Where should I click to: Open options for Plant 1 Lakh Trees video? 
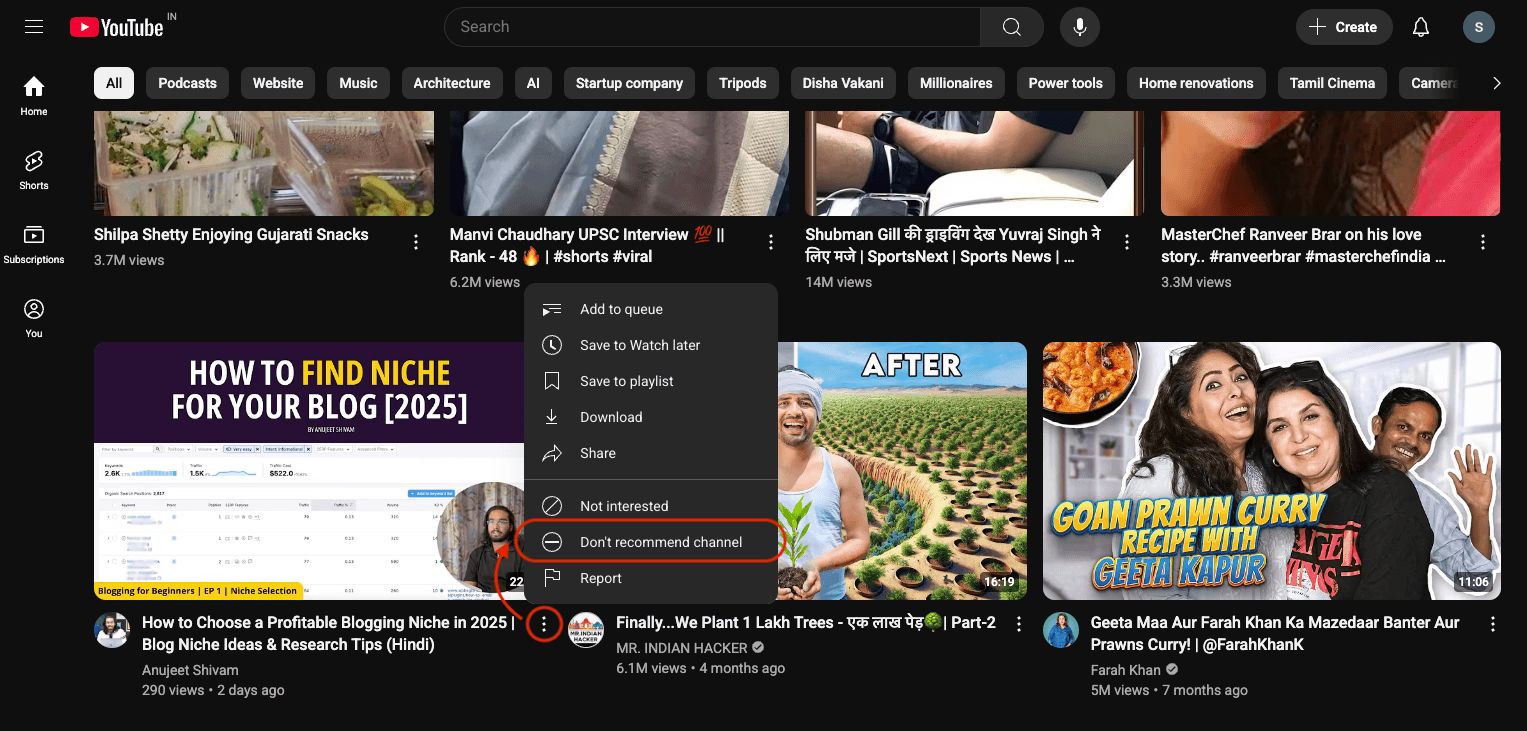(1019, 624)
